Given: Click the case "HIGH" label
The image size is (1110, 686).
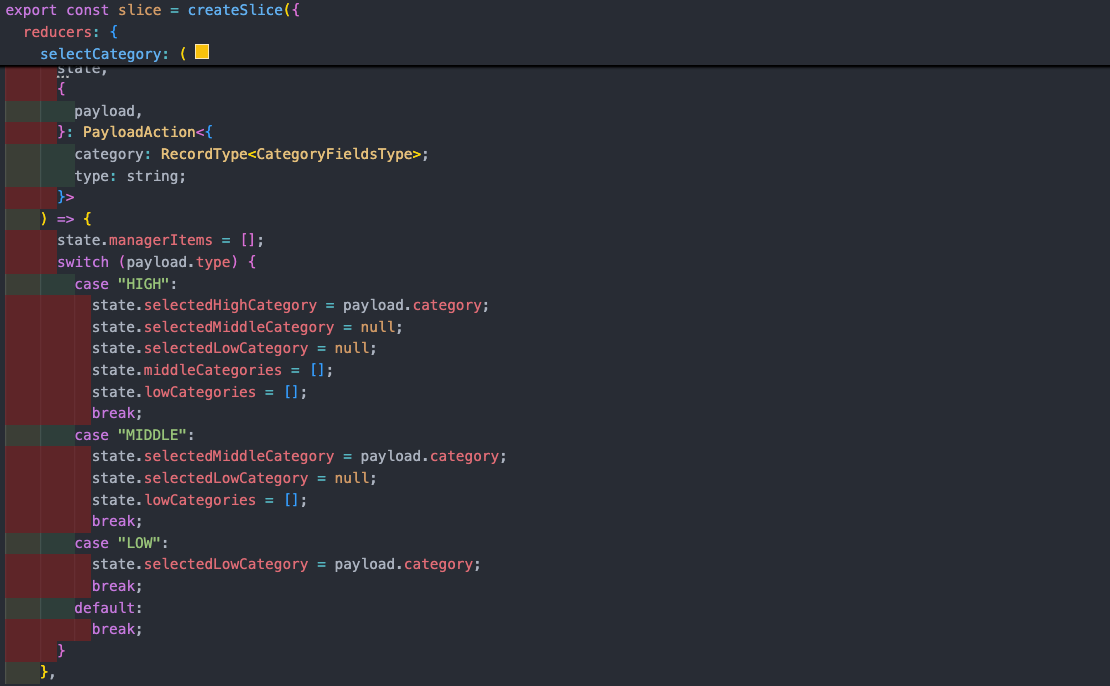Looking at the screenshot, I should pyautogui.click(x=126, y=284).
